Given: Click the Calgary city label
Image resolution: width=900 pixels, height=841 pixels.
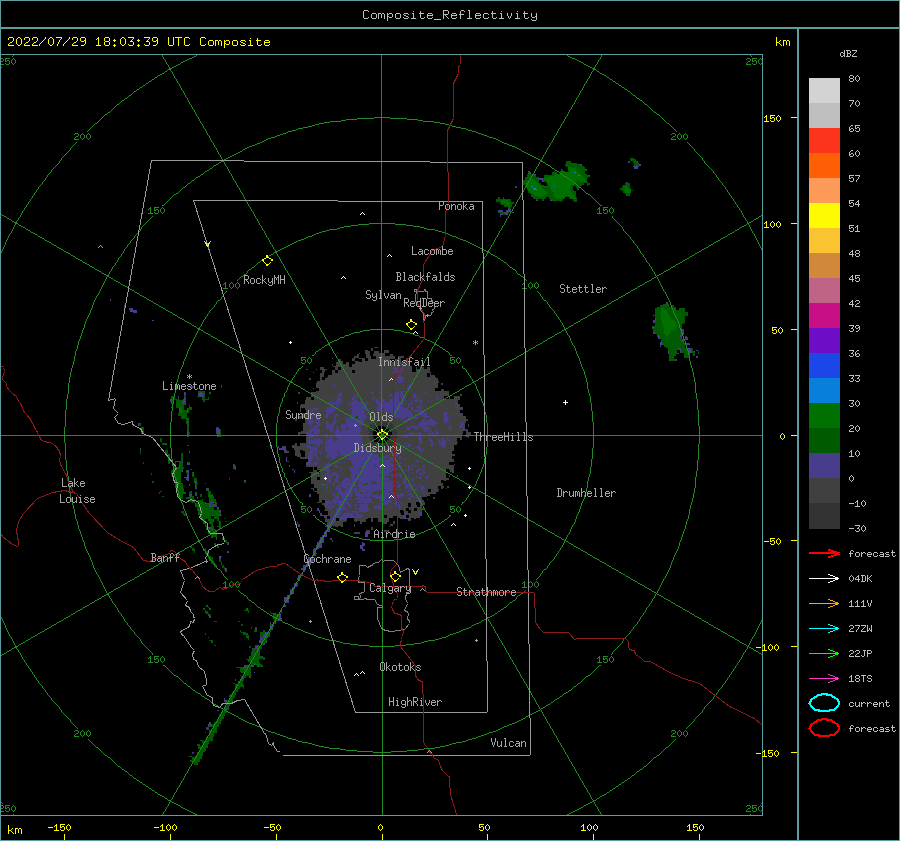Looking at the screenshot, I should pos(390,588).
